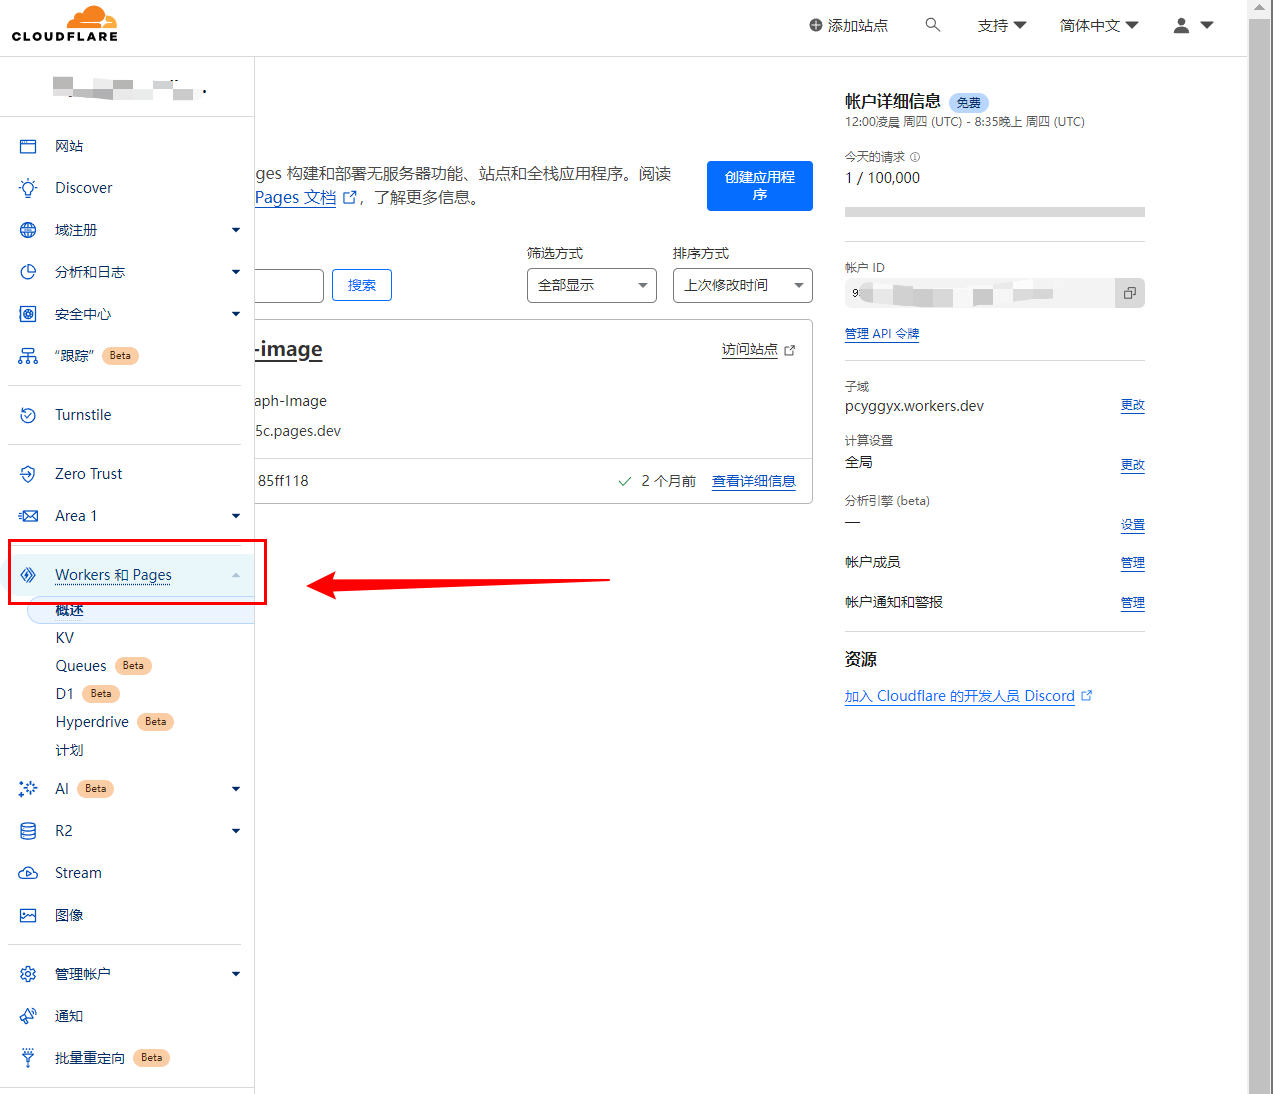Click the search input field
Viewport: 1273px width, 1094px height.
tap(289, 286)
